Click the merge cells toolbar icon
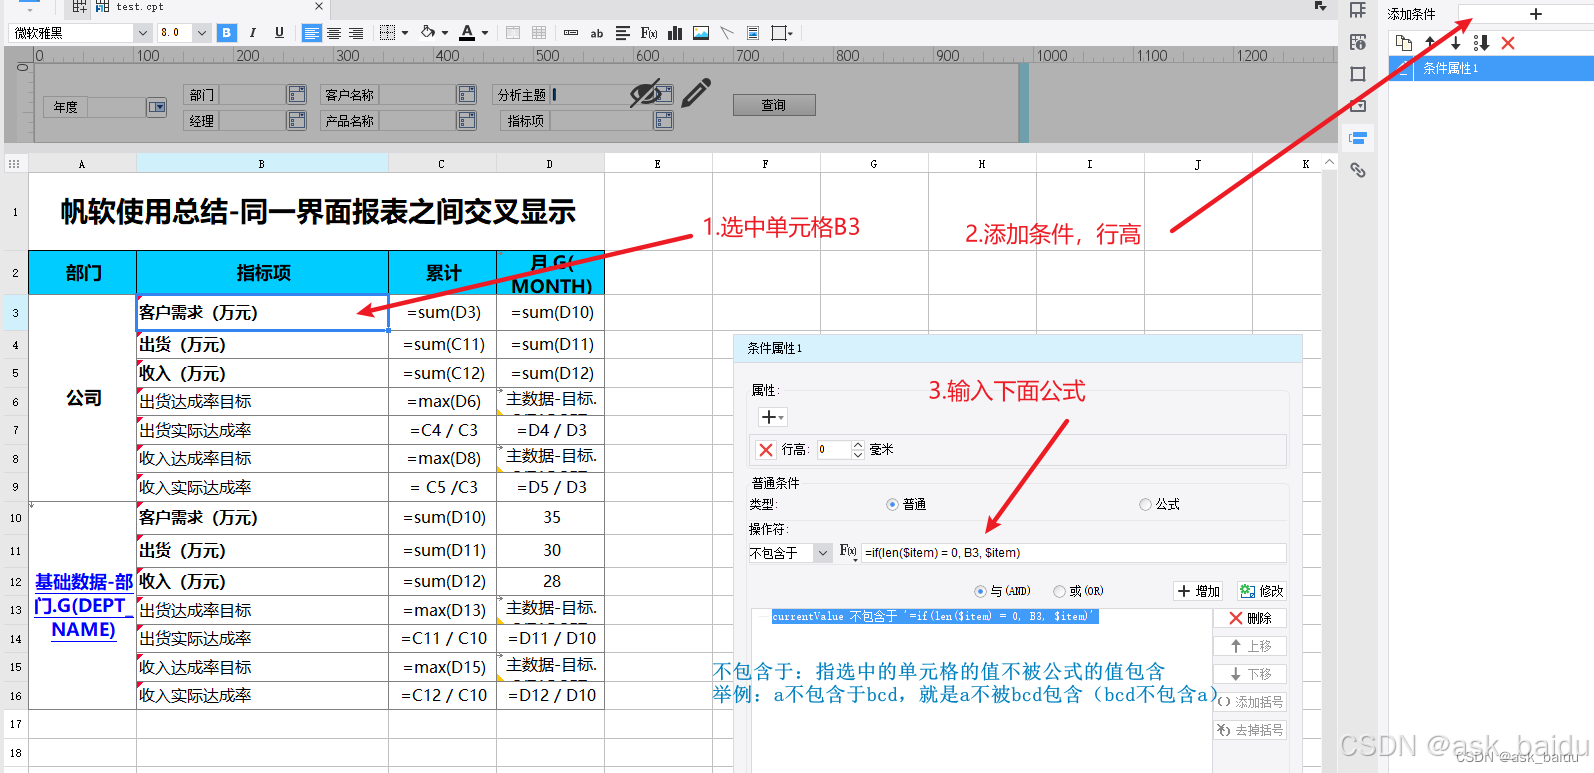Screen dimensions: 1594x773 pos(513,33)
